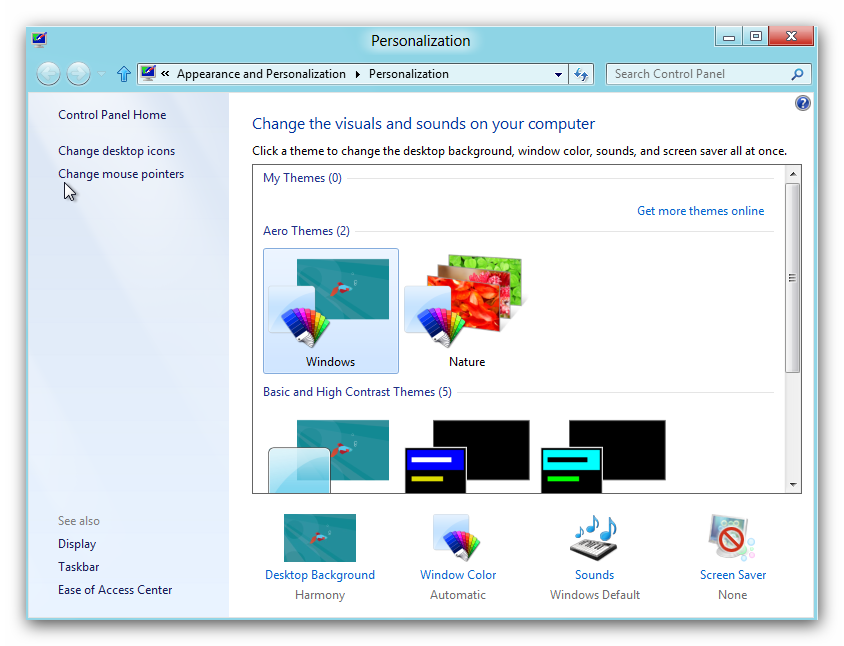Open Change desktop icons link
Screen dimensions: 844x646
pos(116,151)
